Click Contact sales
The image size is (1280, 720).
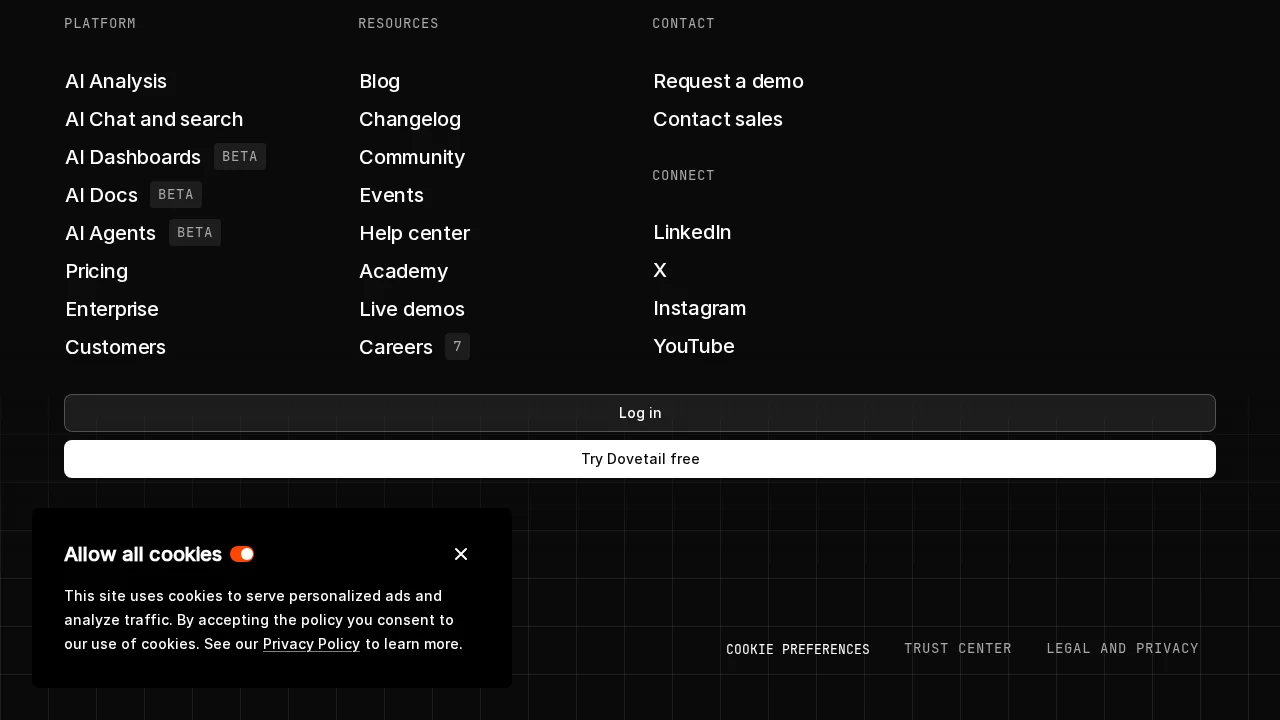tap(718, 119)
